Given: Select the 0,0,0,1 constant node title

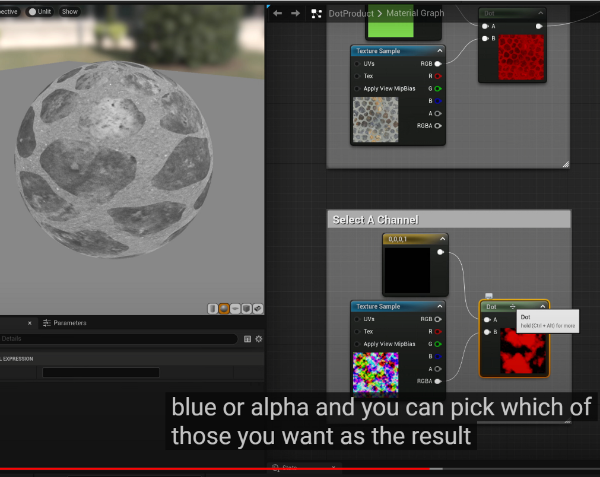Looking at the screenshot, I should pos(398,239).
